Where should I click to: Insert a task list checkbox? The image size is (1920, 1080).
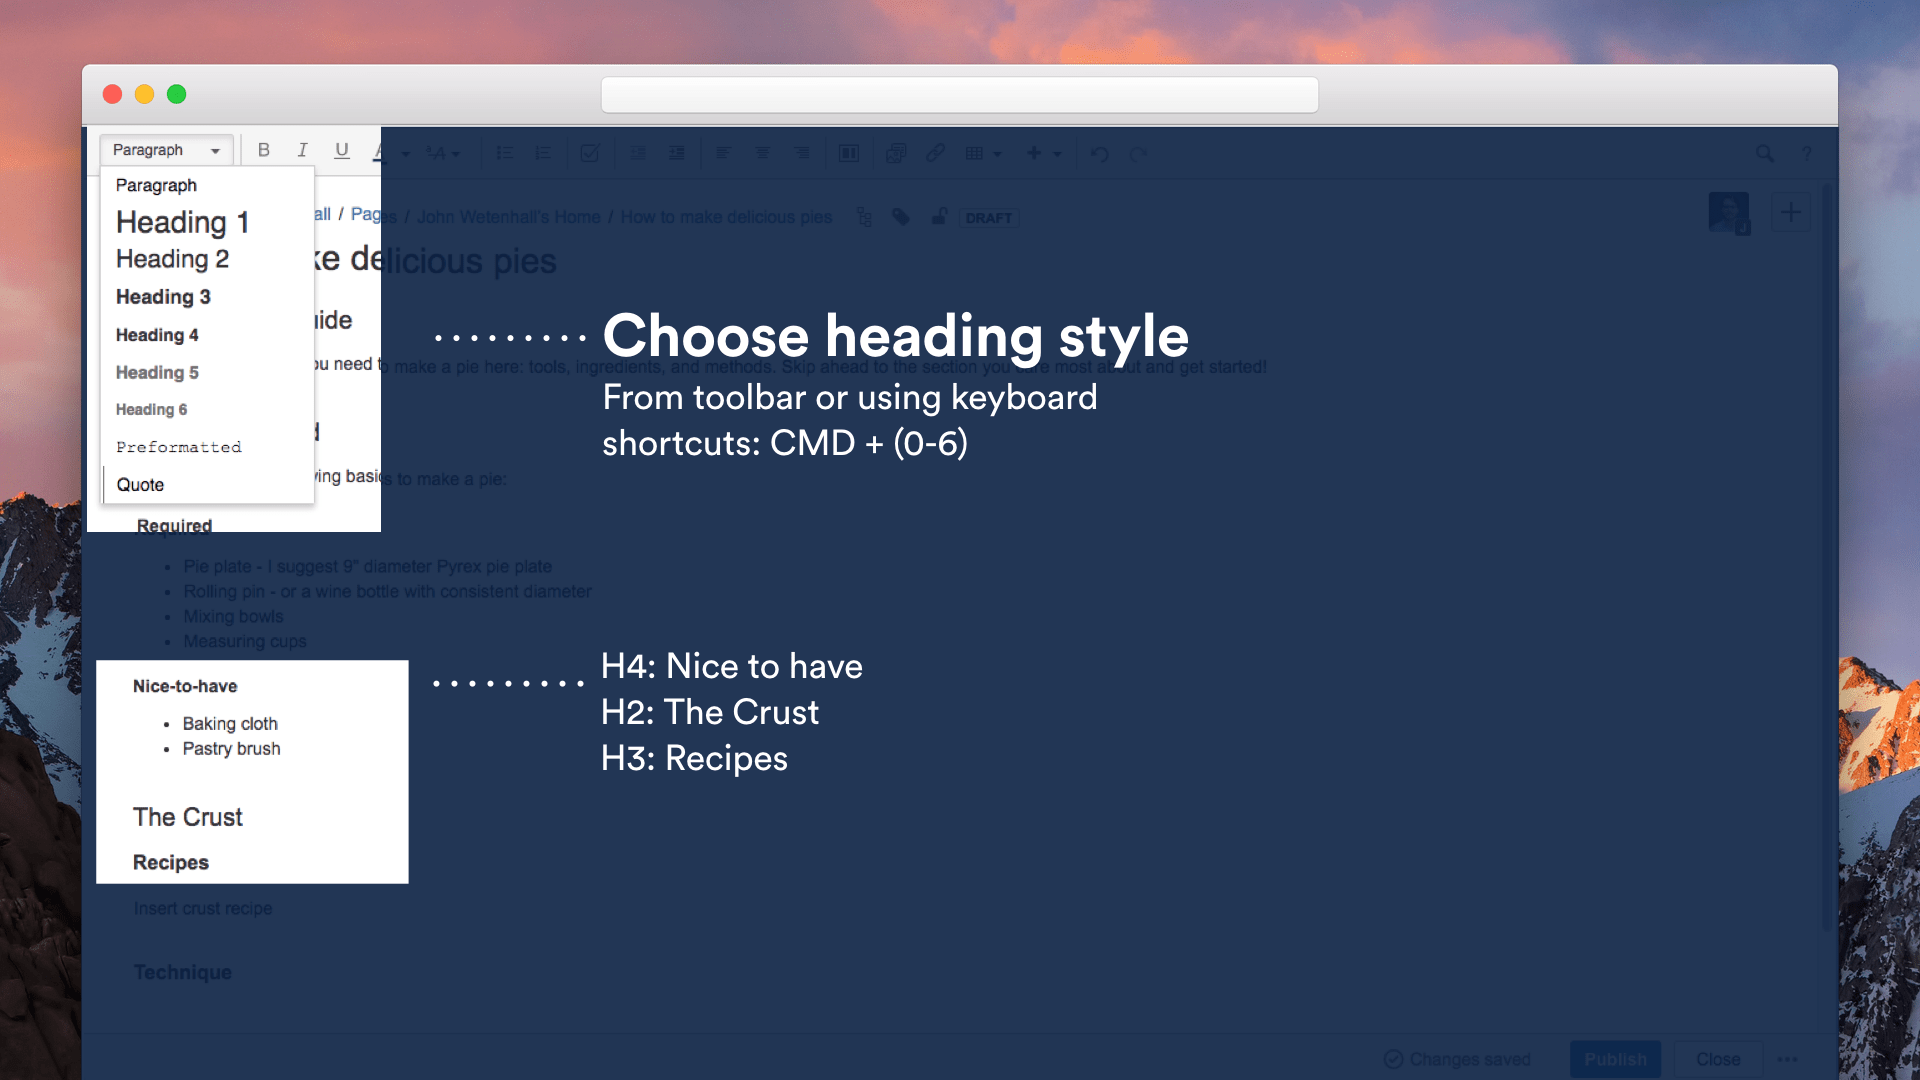pyautogui.click(x=590, y=153)
